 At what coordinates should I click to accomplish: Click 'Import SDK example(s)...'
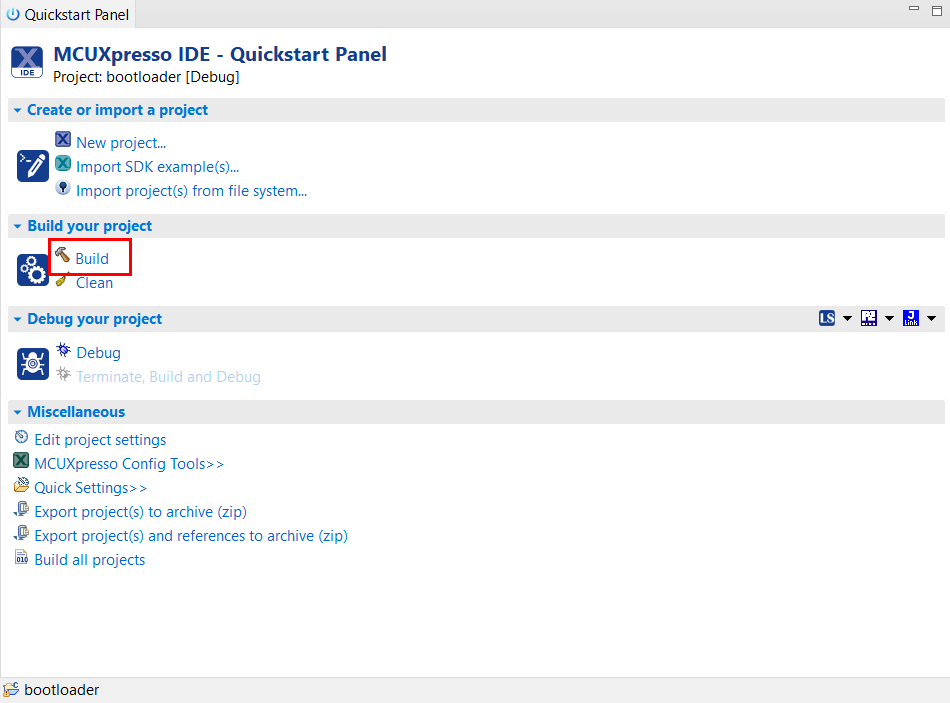click(x=157, y=167)
